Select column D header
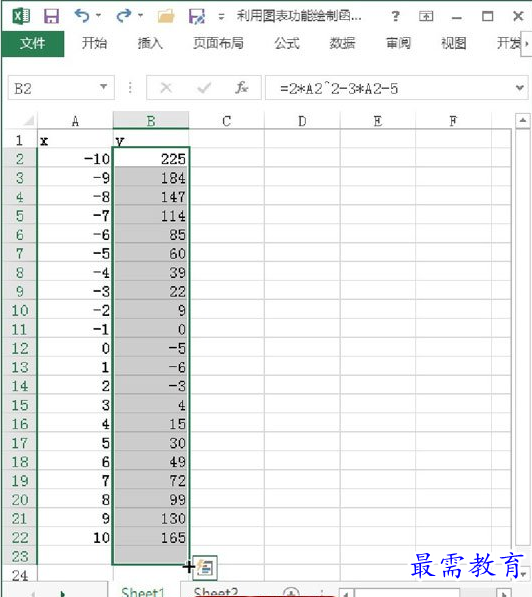 point(302,121)
